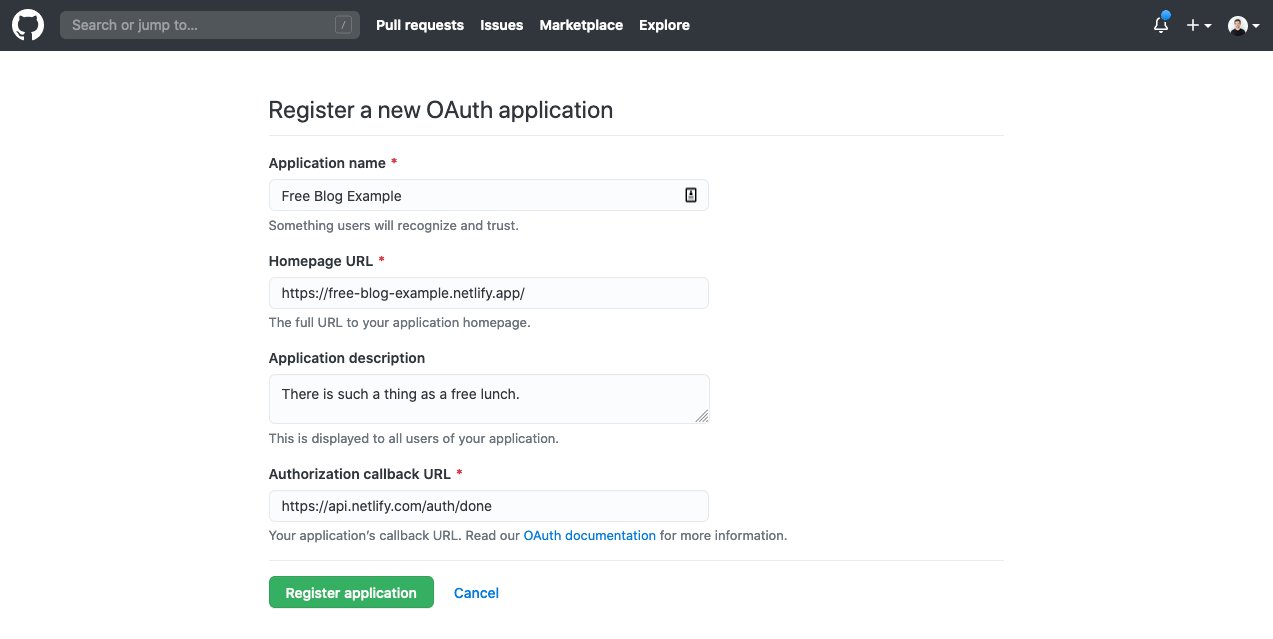Open the OAuth documentation link
Screen dimensions: 1273x639
click(590, 535)
